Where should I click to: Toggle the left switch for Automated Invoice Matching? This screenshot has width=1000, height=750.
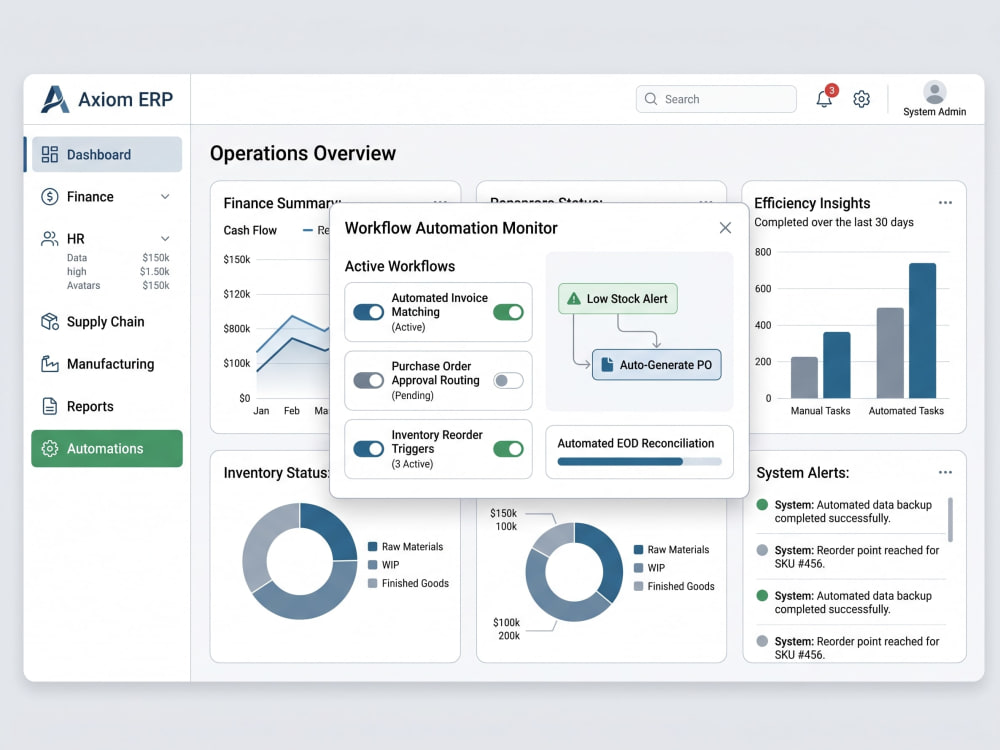[369, 312]
